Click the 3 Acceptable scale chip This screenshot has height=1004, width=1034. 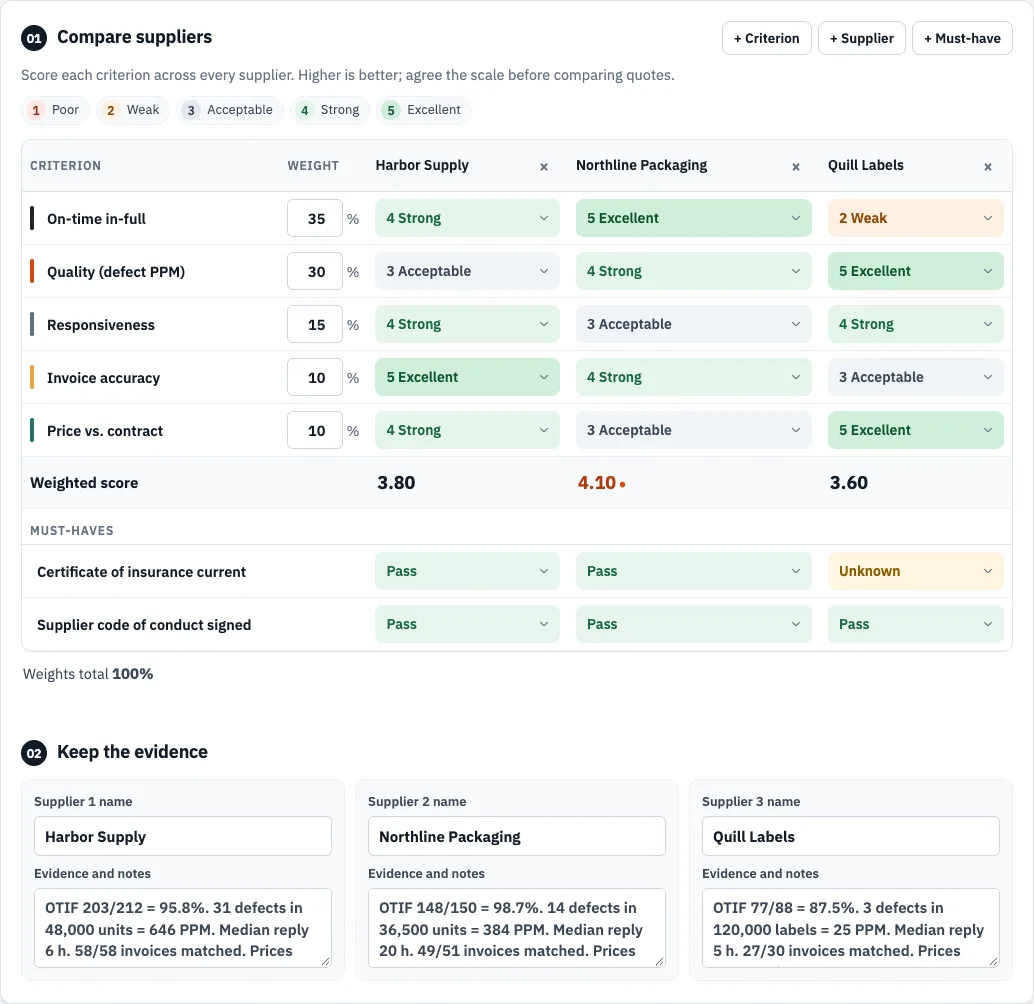click(x=229, y=110)
